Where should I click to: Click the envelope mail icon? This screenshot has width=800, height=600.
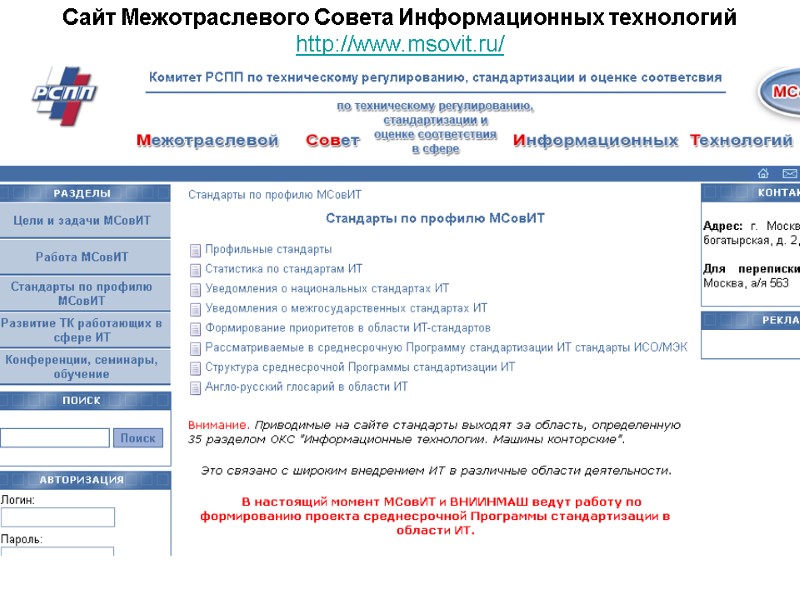tap(789, 173)
